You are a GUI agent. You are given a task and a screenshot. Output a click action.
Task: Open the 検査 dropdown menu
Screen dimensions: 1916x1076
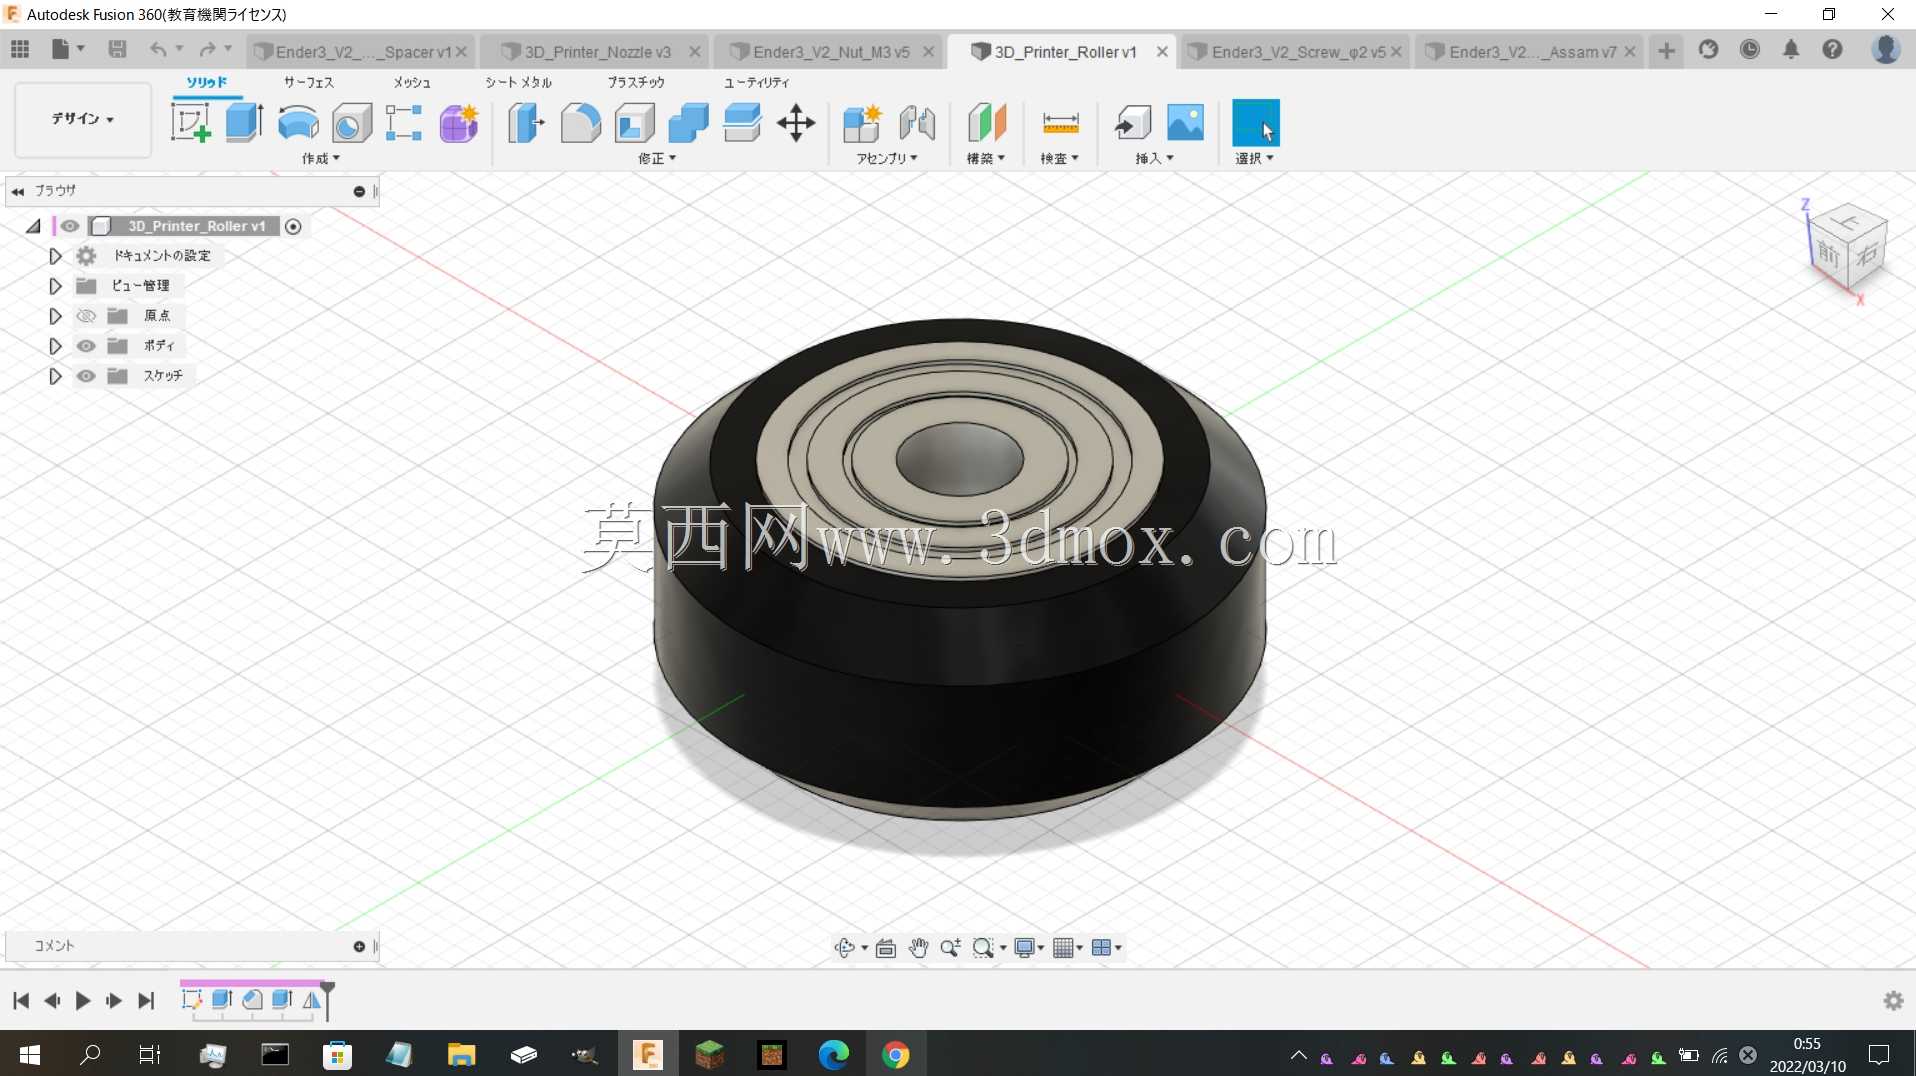point(1059,159)
